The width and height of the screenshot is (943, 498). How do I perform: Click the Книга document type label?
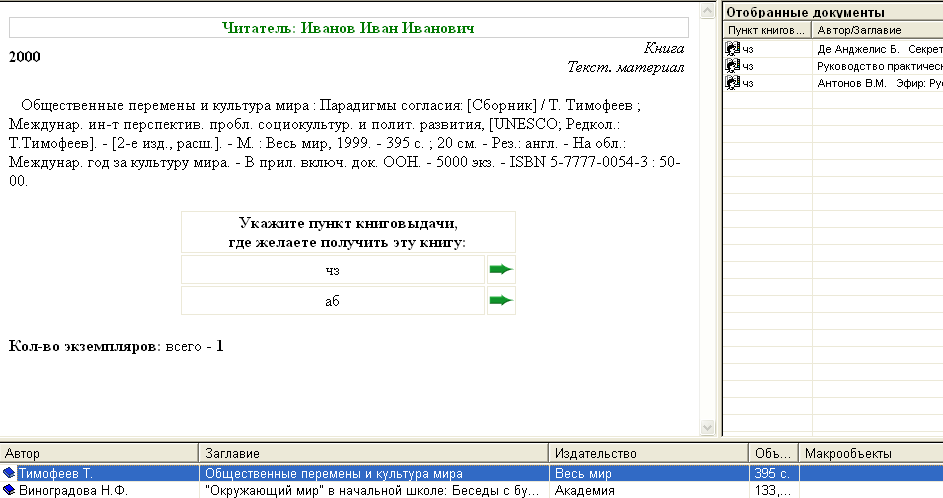point(664,48)
